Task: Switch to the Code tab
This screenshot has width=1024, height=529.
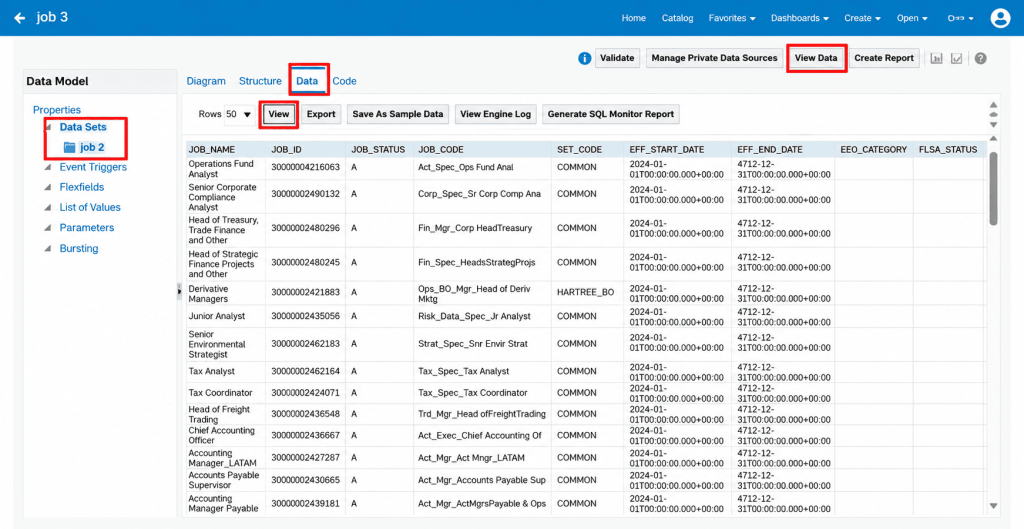Action: tap(344, 81)
